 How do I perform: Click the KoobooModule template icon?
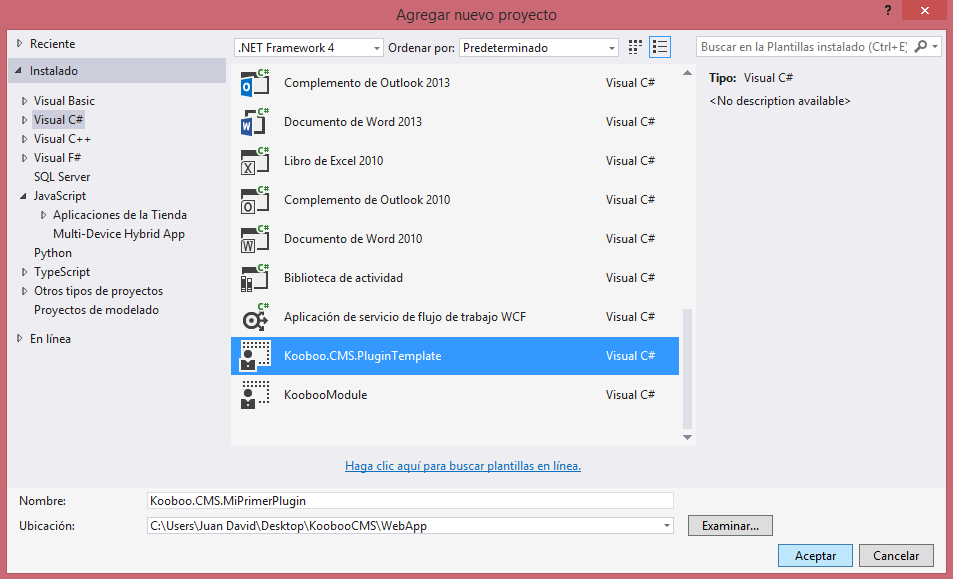point(255,394)
